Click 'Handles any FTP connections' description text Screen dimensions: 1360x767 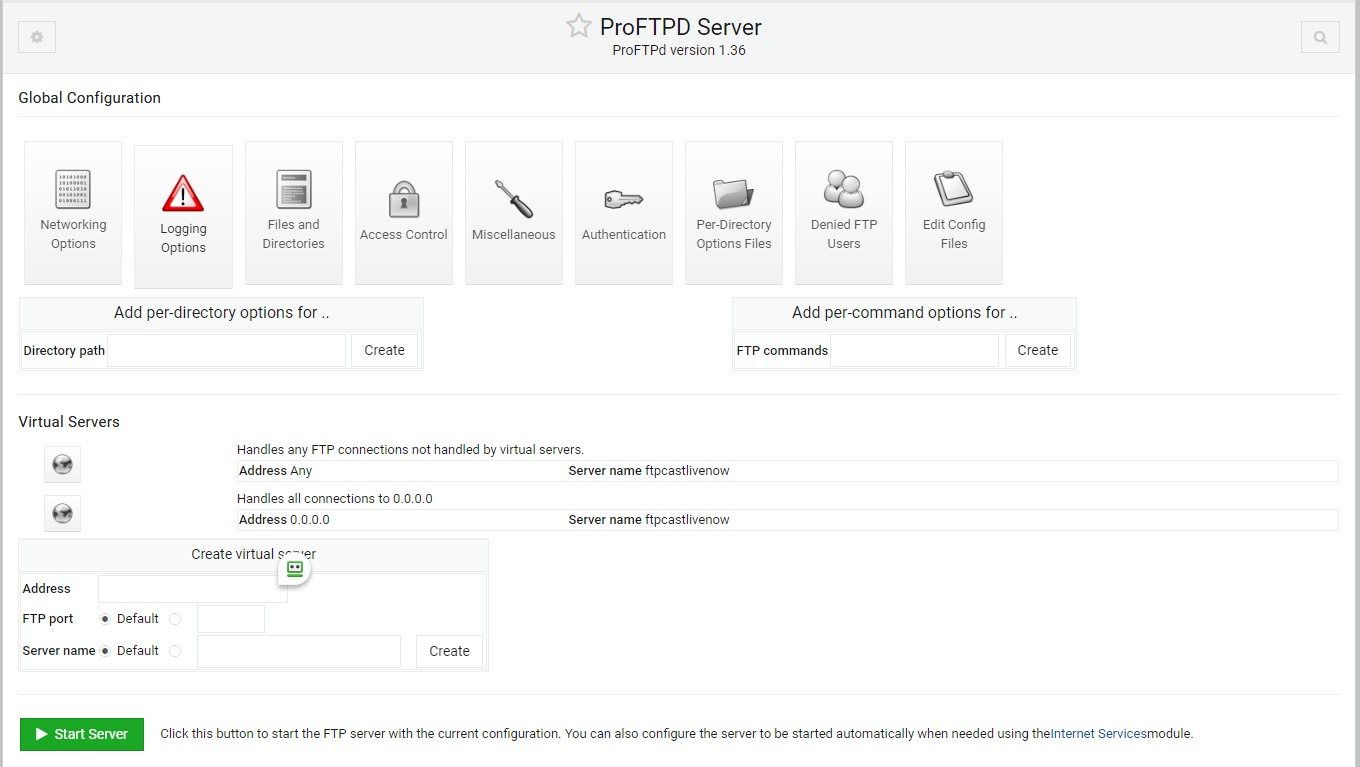click(410, 450)
